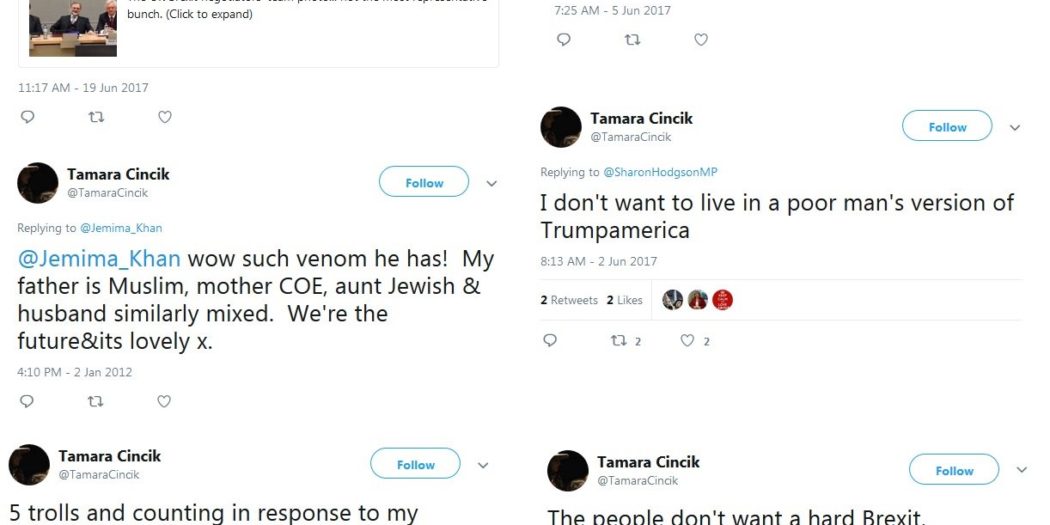Open options chevron on hard Brexit tweet
The height and width of the screenshot is (525, 1050).
[x=1021, y=470]
